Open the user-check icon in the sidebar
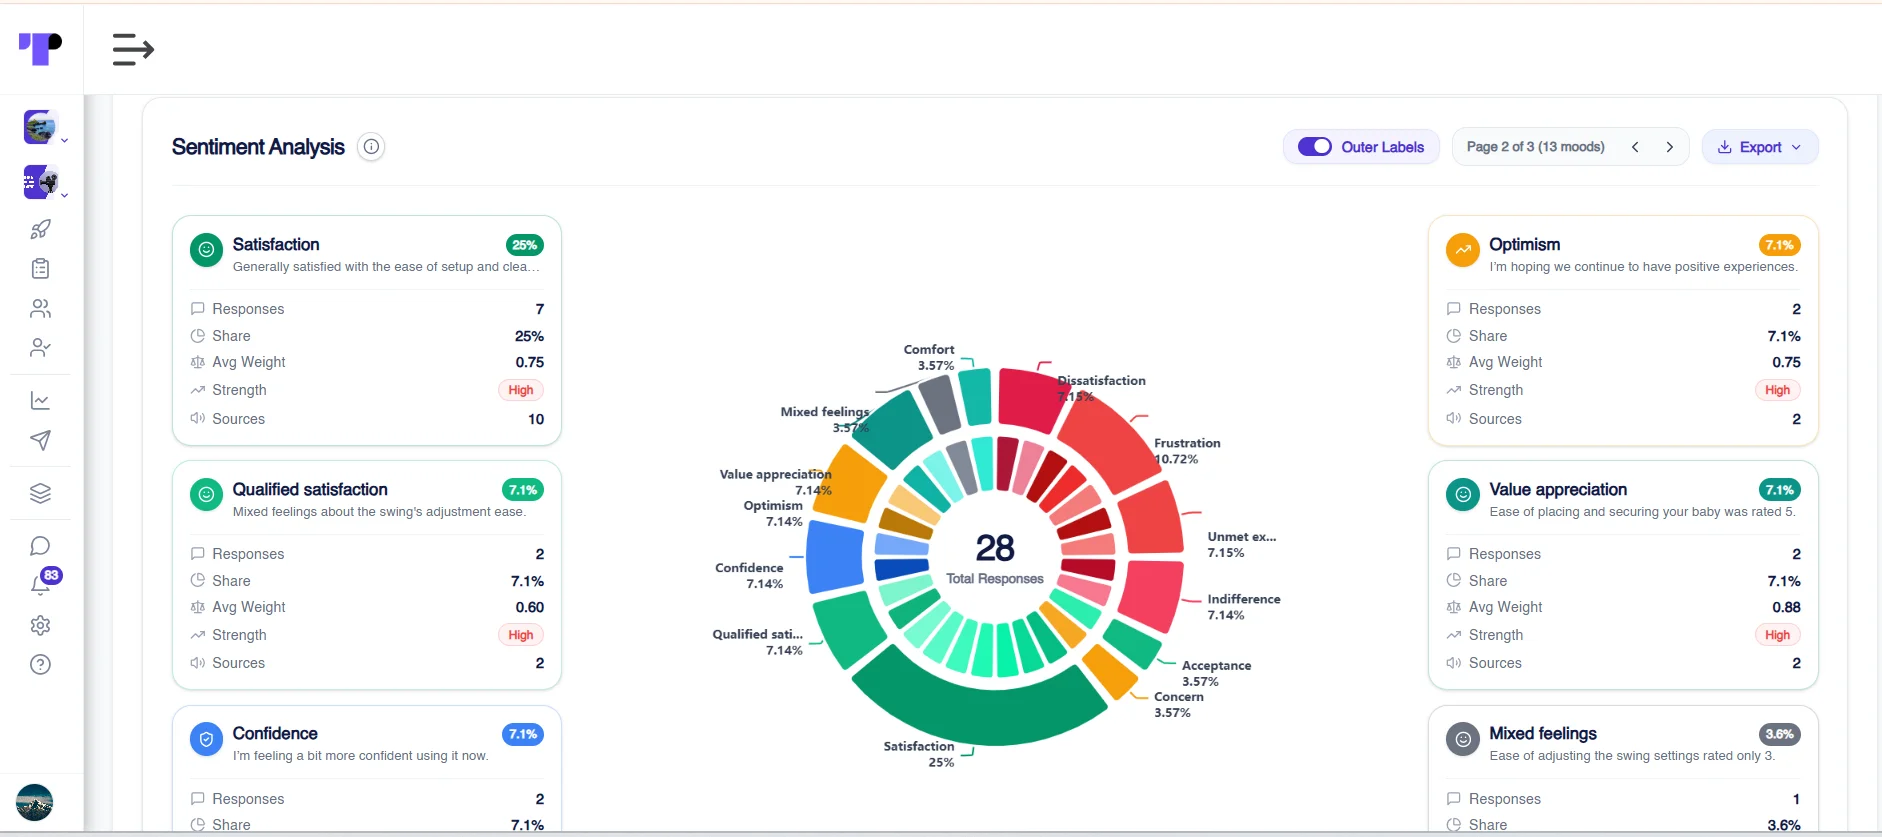The height and width of the screenshot is (837, 1882). pos(40,347)
